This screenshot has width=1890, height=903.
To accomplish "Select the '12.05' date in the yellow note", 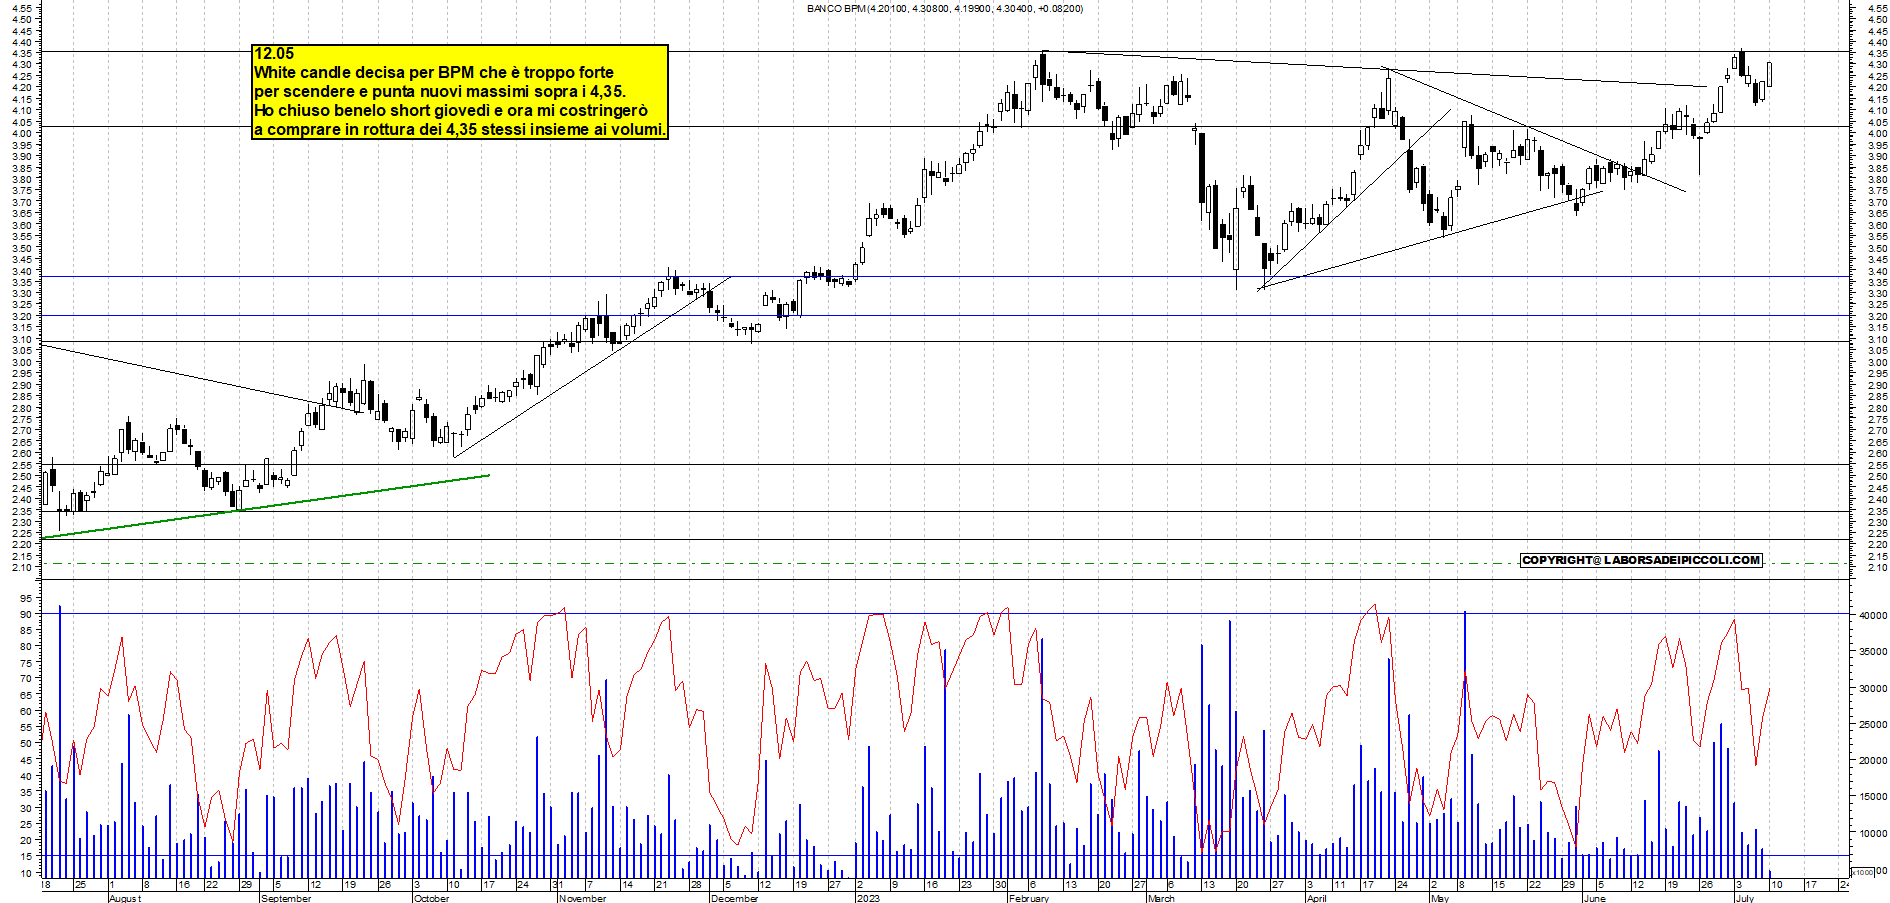I will (x=274, y=54).
